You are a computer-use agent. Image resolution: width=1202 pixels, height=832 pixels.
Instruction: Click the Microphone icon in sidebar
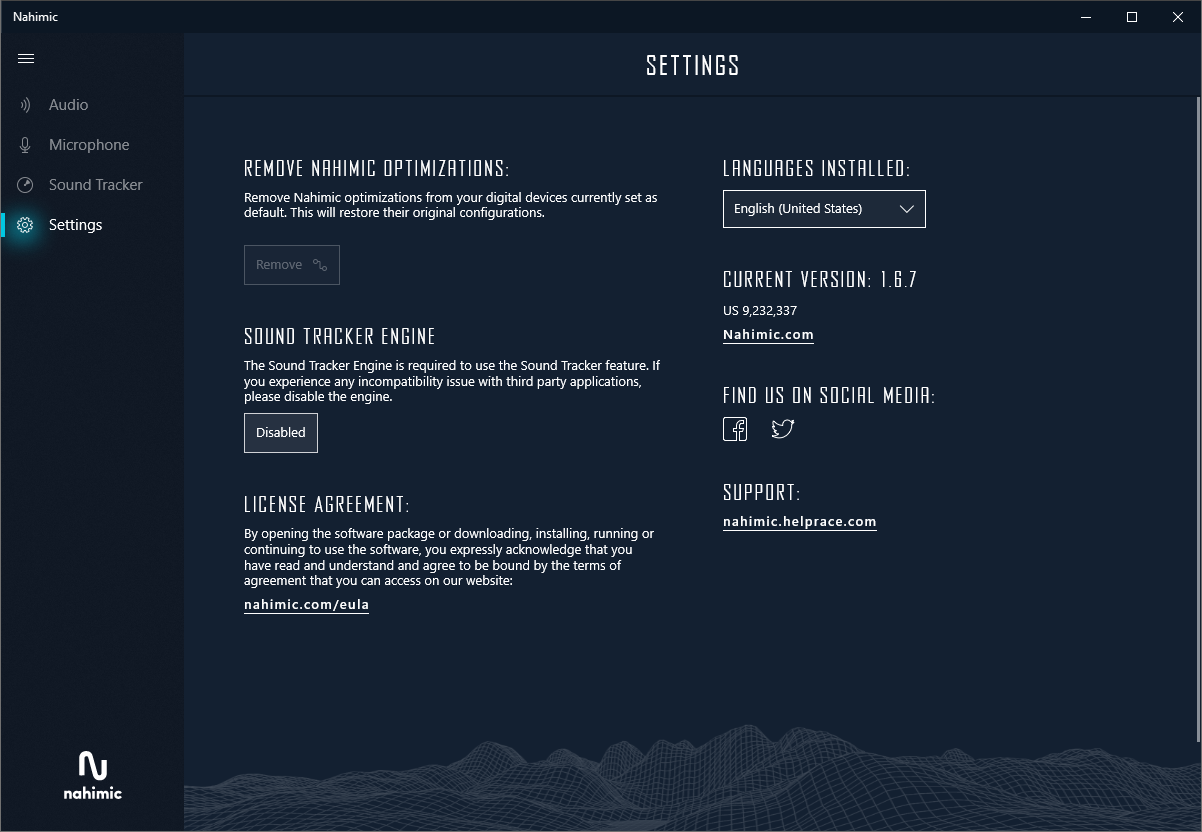26,145
